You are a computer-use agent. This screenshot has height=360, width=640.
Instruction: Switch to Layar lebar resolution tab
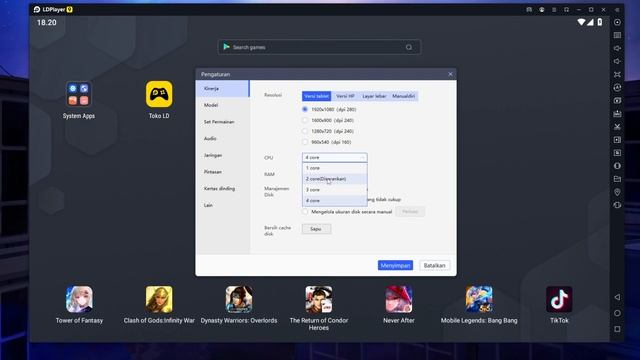tap(374, 96)
